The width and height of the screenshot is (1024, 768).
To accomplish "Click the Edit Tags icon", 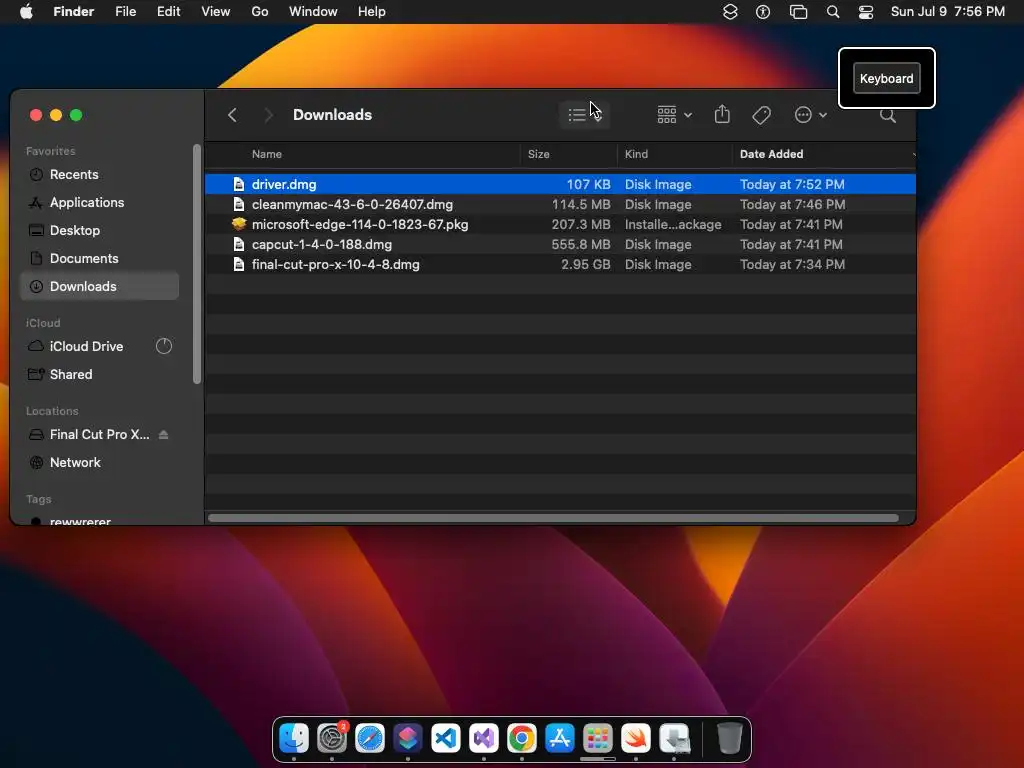I will coord(761,115).
